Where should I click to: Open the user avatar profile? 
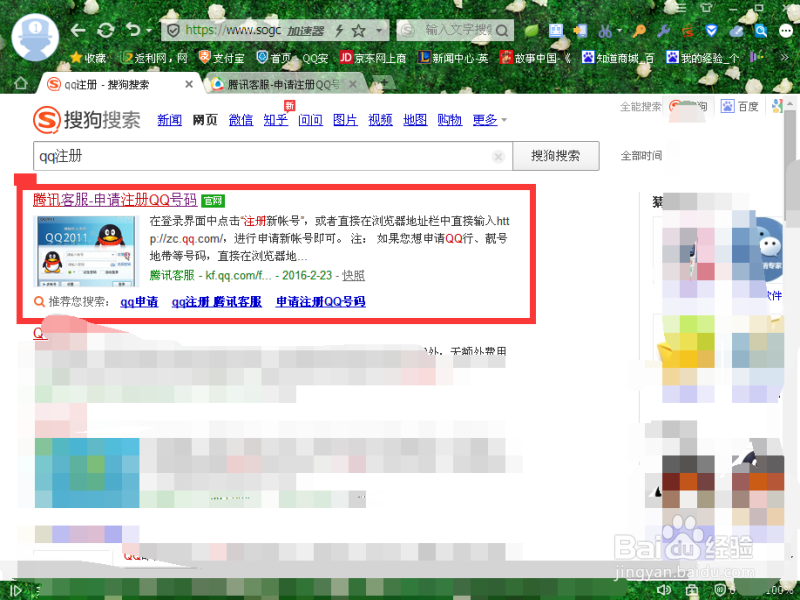point(35,37)
